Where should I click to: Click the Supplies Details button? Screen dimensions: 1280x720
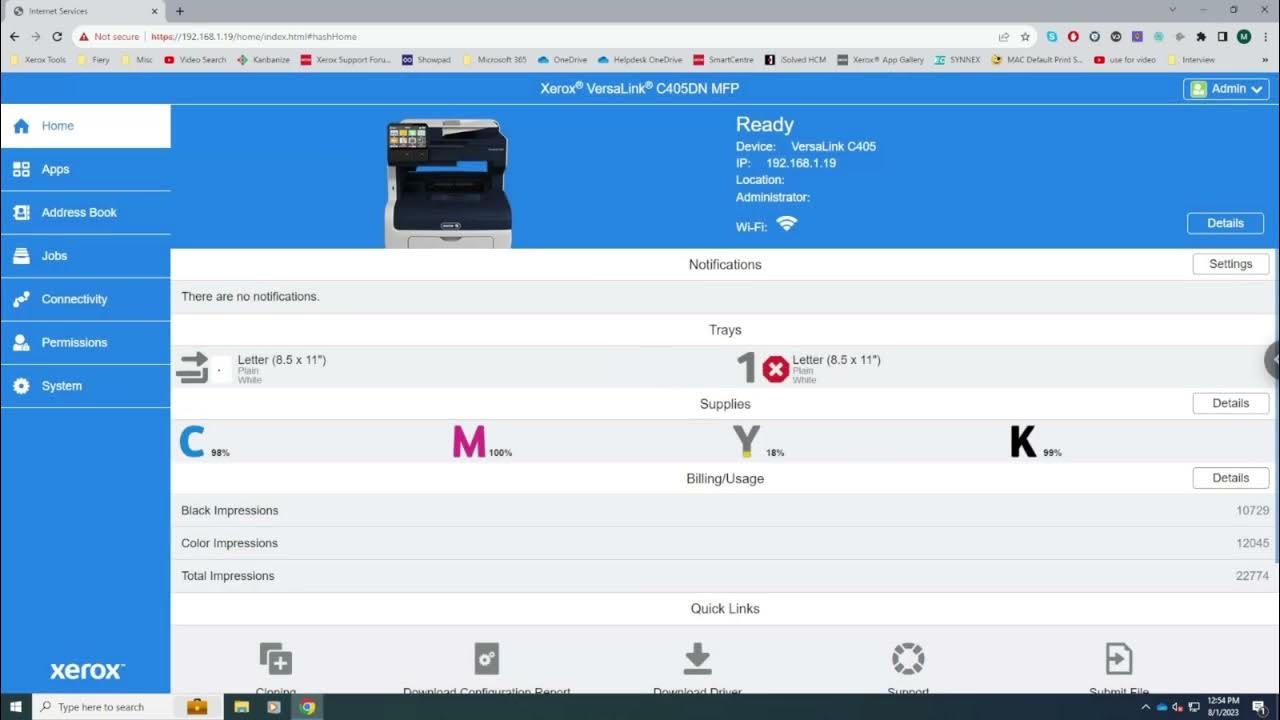pos(1231,403)
